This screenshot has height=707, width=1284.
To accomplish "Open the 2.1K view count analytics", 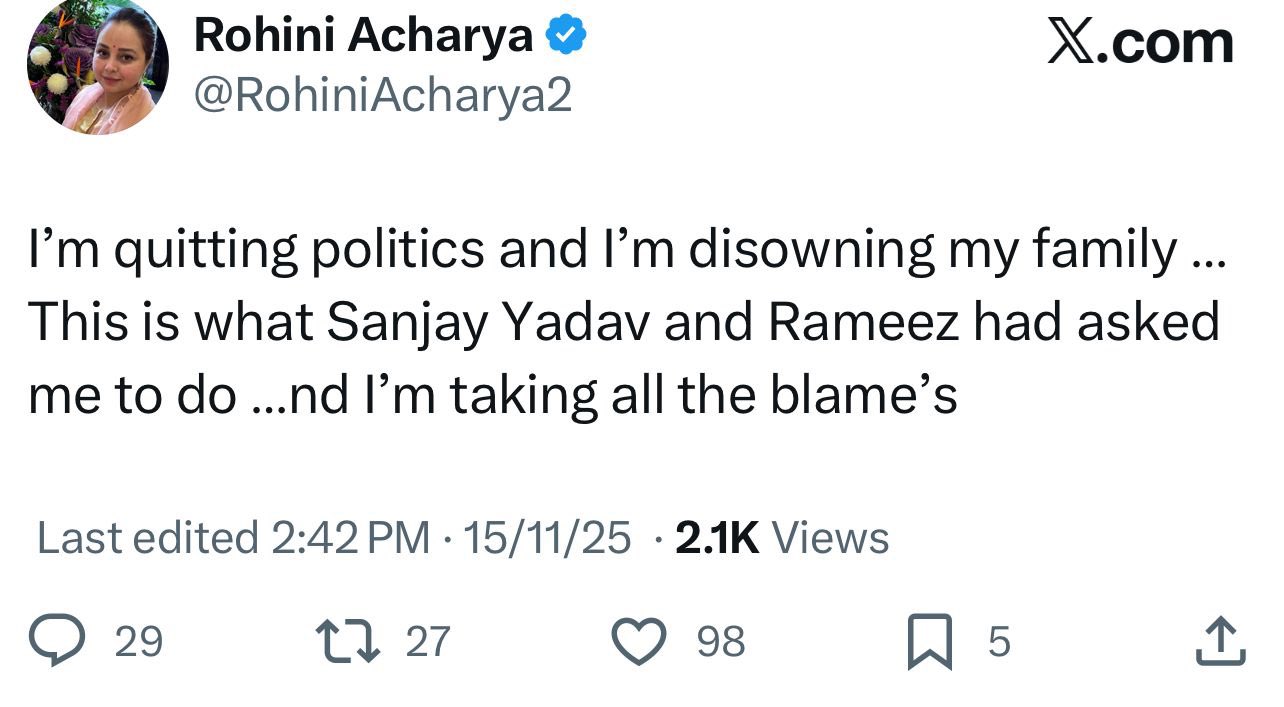I will [717, 538].
